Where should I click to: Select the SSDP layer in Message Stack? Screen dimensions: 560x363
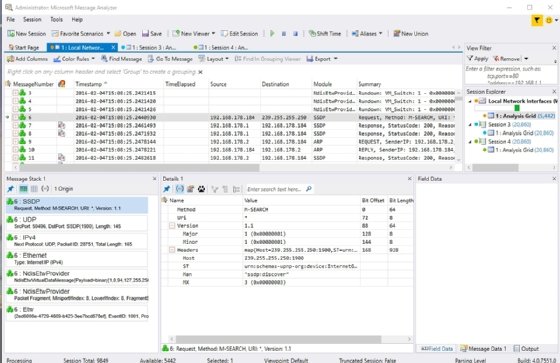click(77, 205)
